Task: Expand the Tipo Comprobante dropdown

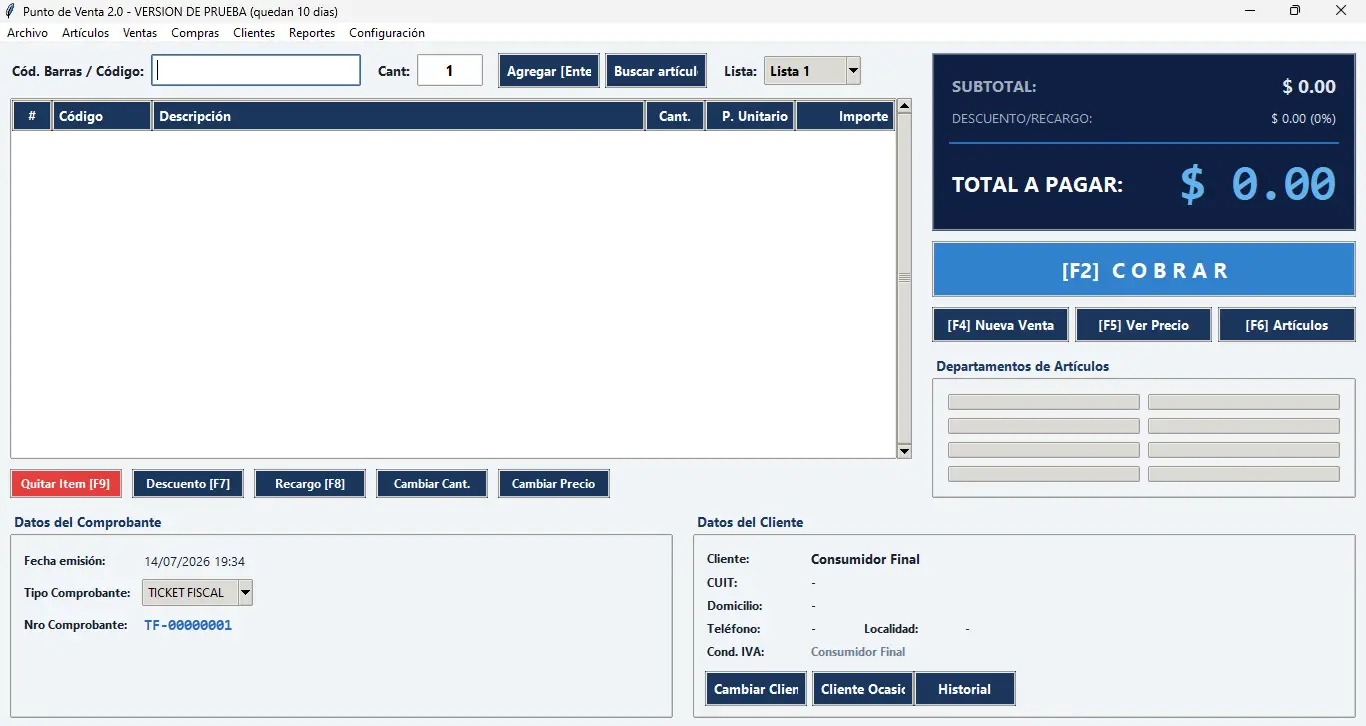Action: point(246,592)
